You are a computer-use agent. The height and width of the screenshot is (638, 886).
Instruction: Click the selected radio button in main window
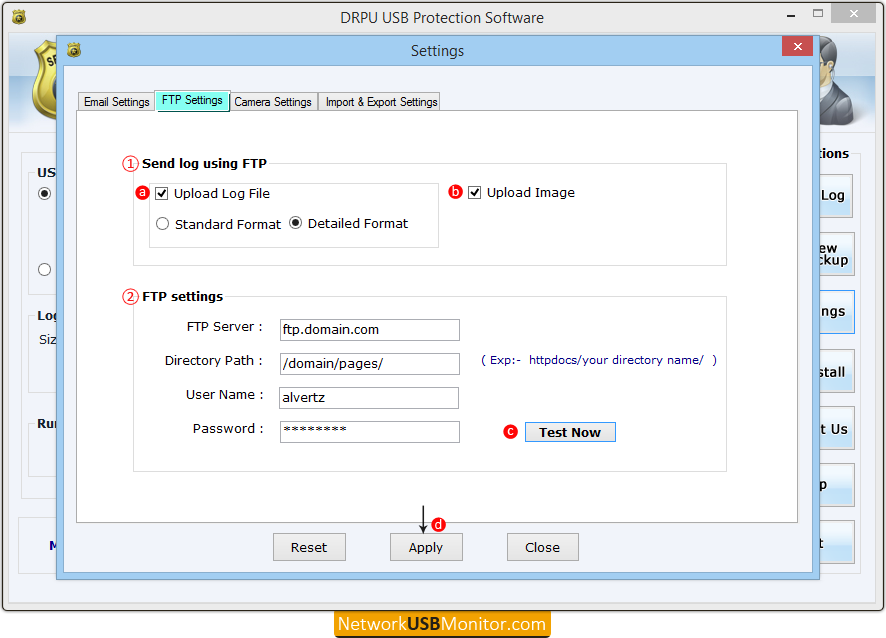tap(45, 194)
